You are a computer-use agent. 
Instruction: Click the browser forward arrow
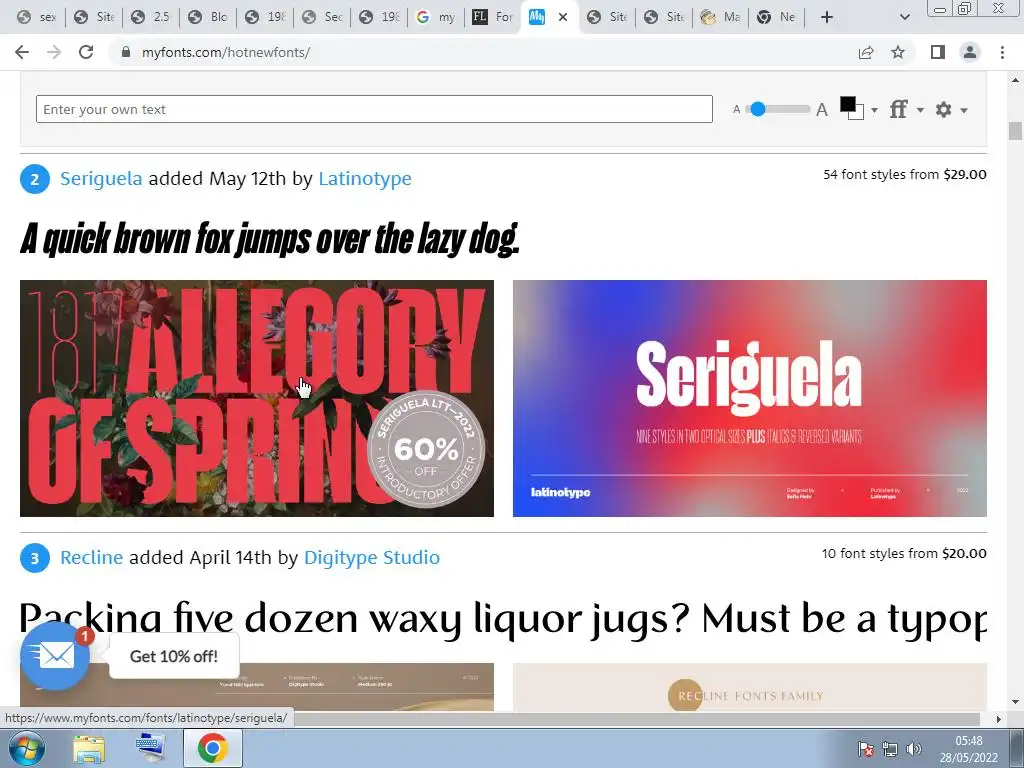54,52
